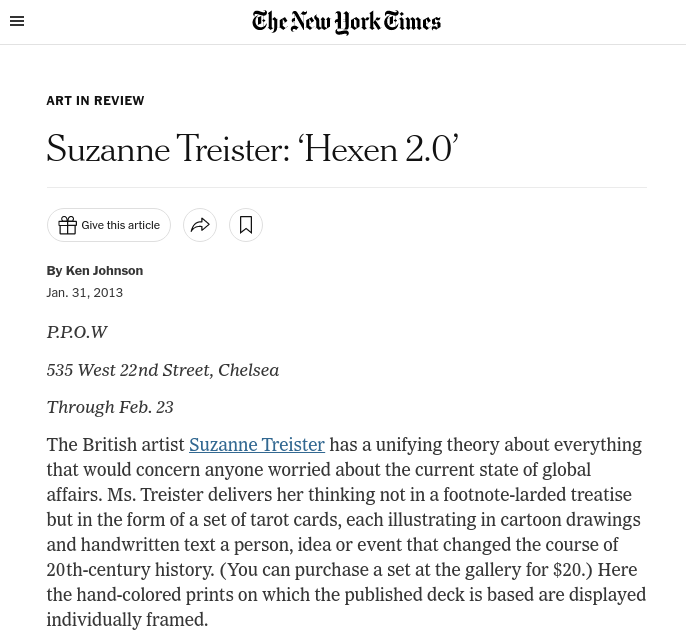Open the Art in Review section
Viewport: 686px width, 644px height.
click(x=95, y=101)
